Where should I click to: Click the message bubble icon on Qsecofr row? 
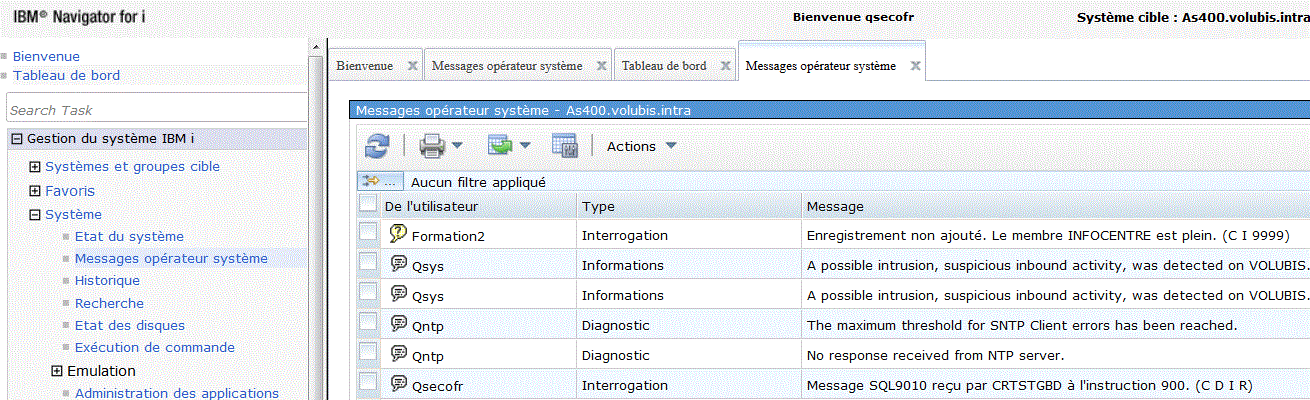click(399, 384)
